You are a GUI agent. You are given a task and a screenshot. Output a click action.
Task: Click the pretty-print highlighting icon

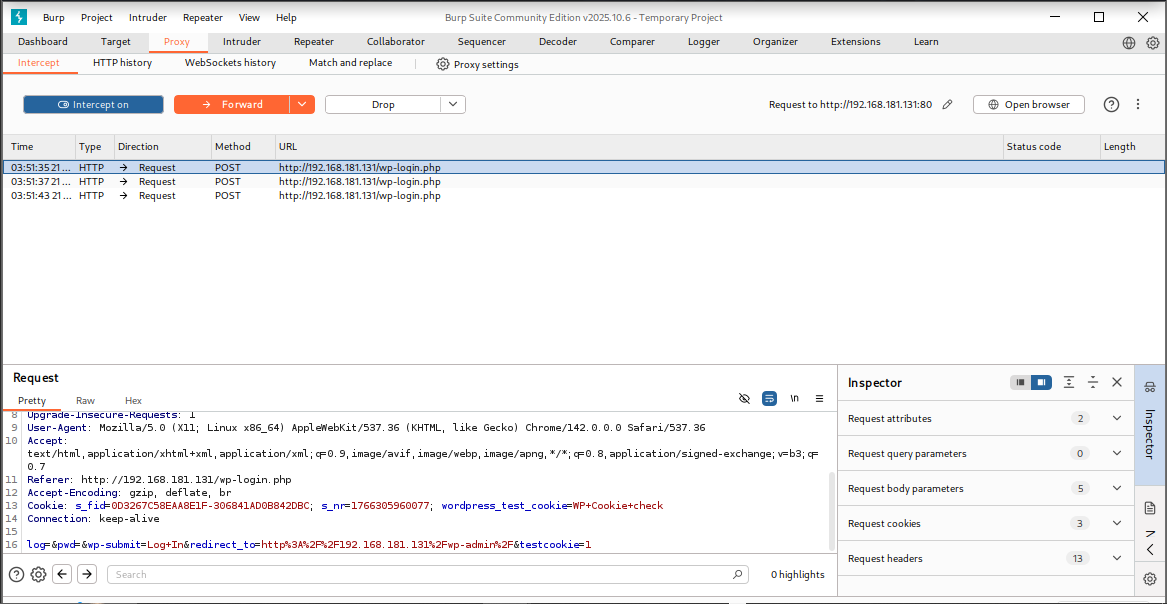pos(769,398)
